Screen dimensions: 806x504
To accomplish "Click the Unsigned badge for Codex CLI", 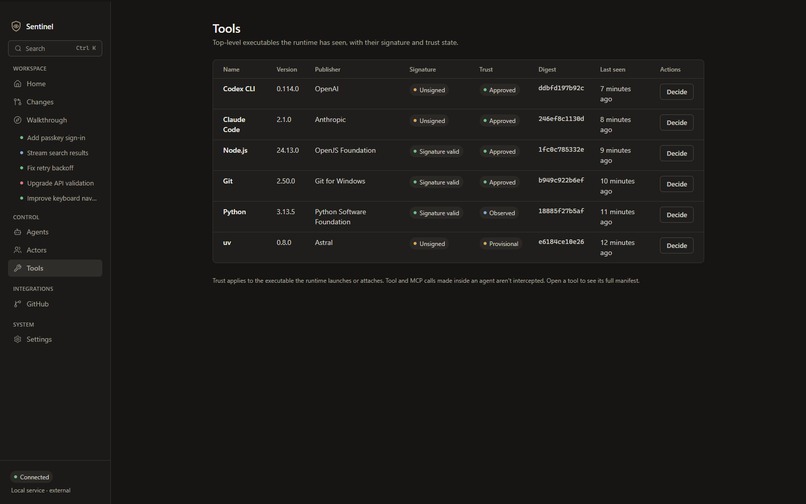I will point(429,90).
